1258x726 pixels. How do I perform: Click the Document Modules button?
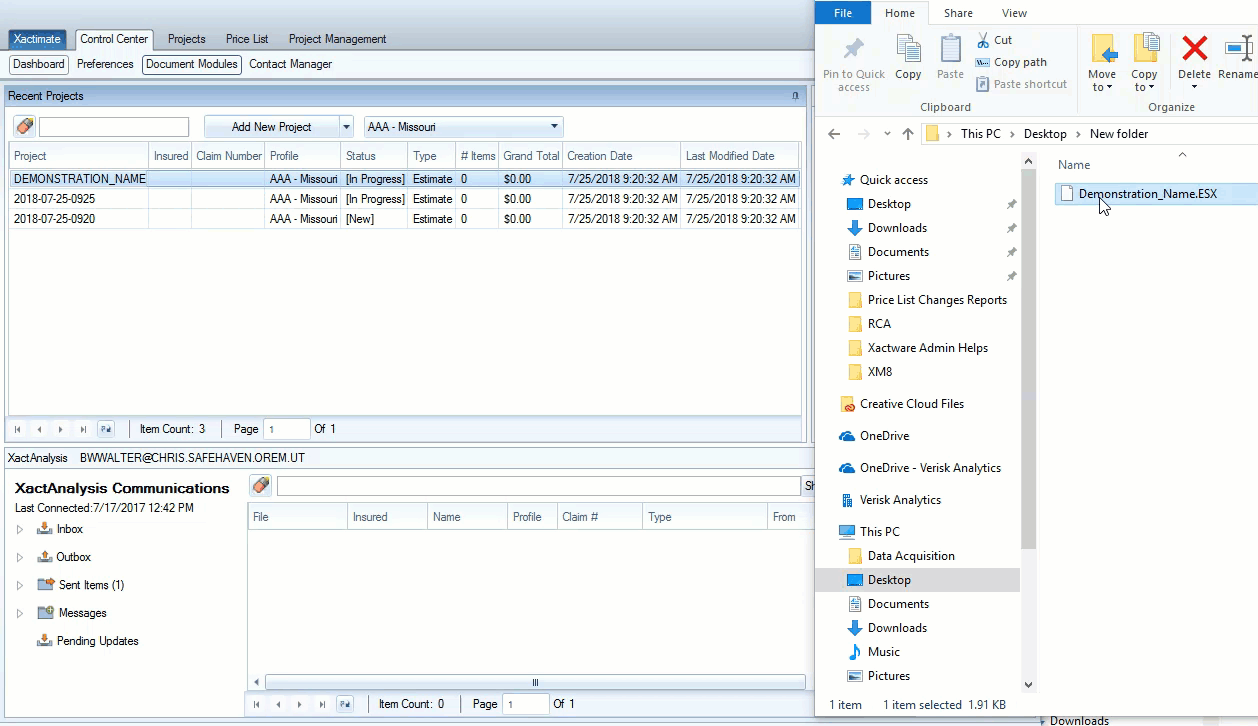click(191, 64)
